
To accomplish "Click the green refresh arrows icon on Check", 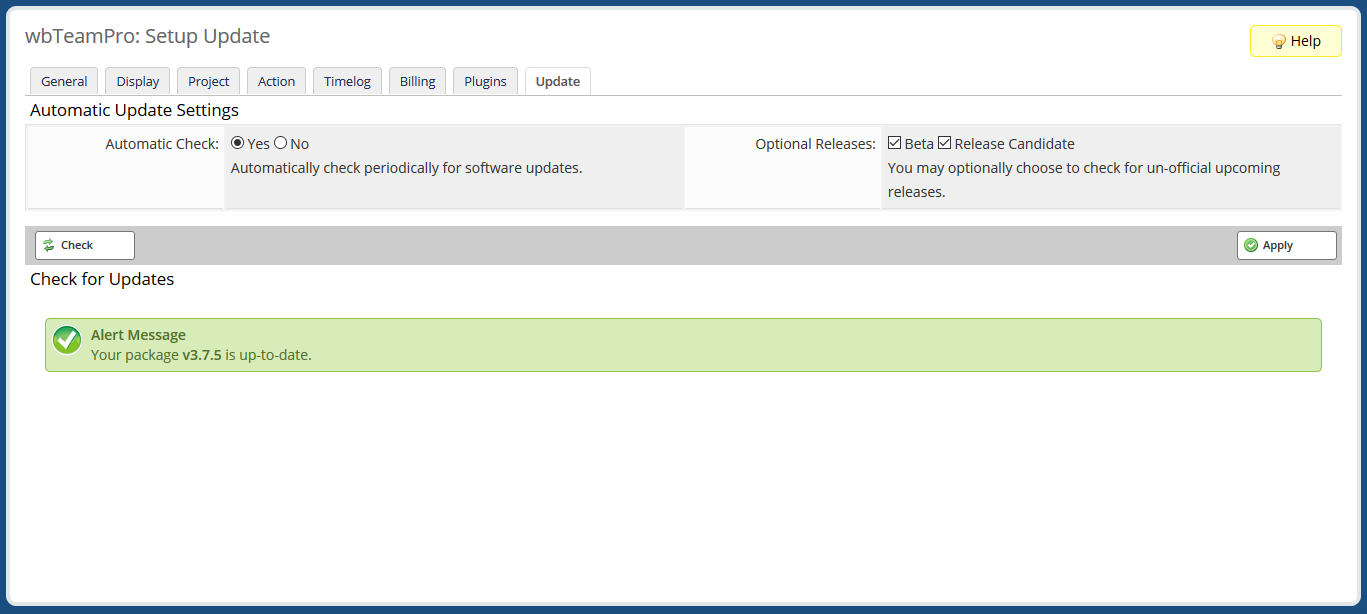I will click(48, 245).
